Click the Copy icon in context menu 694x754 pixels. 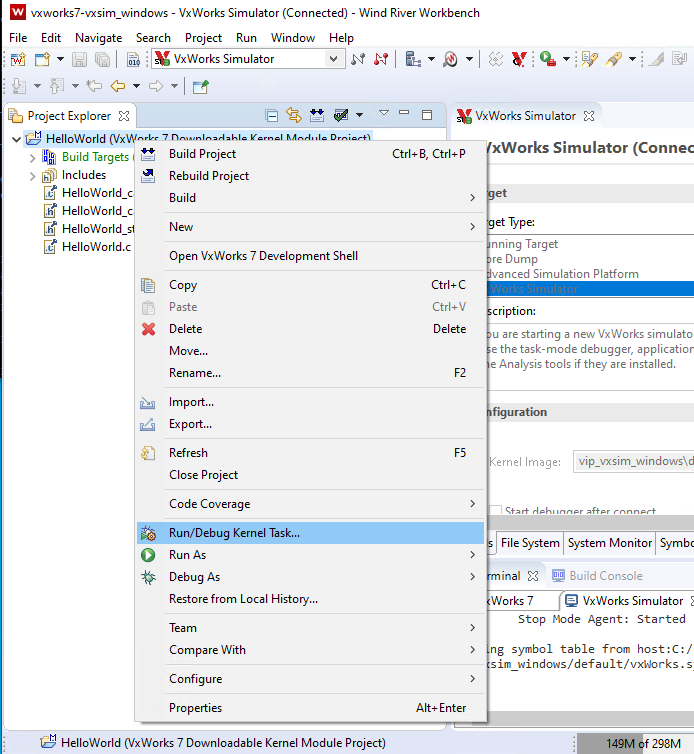(149, 285)
